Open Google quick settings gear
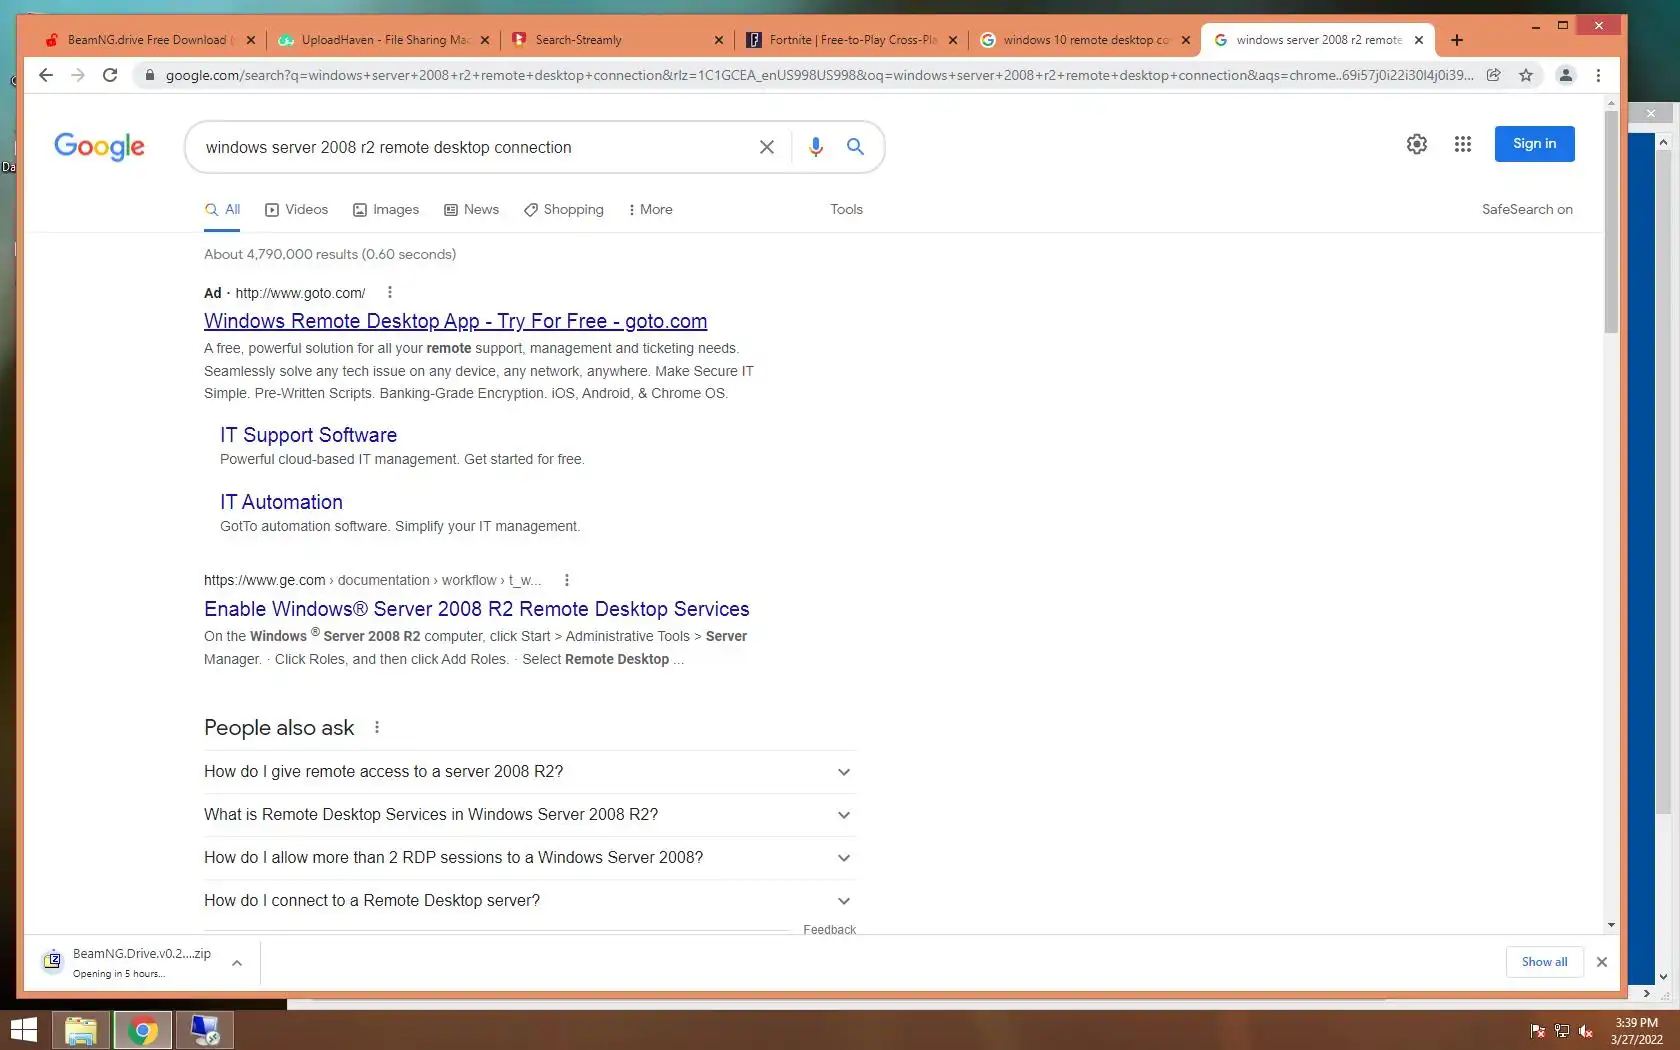 (1417, 144)
